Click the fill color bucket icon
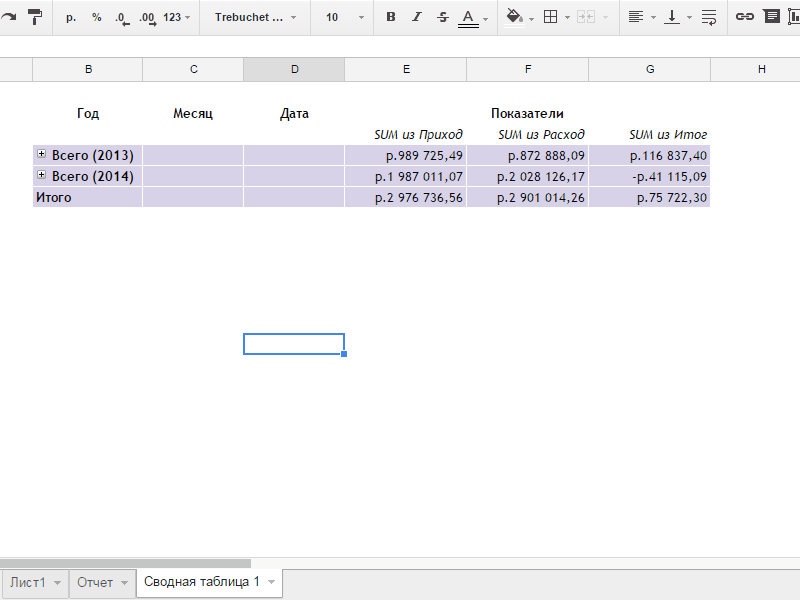The width and height of the screenshot is (800, 600). 514,17
